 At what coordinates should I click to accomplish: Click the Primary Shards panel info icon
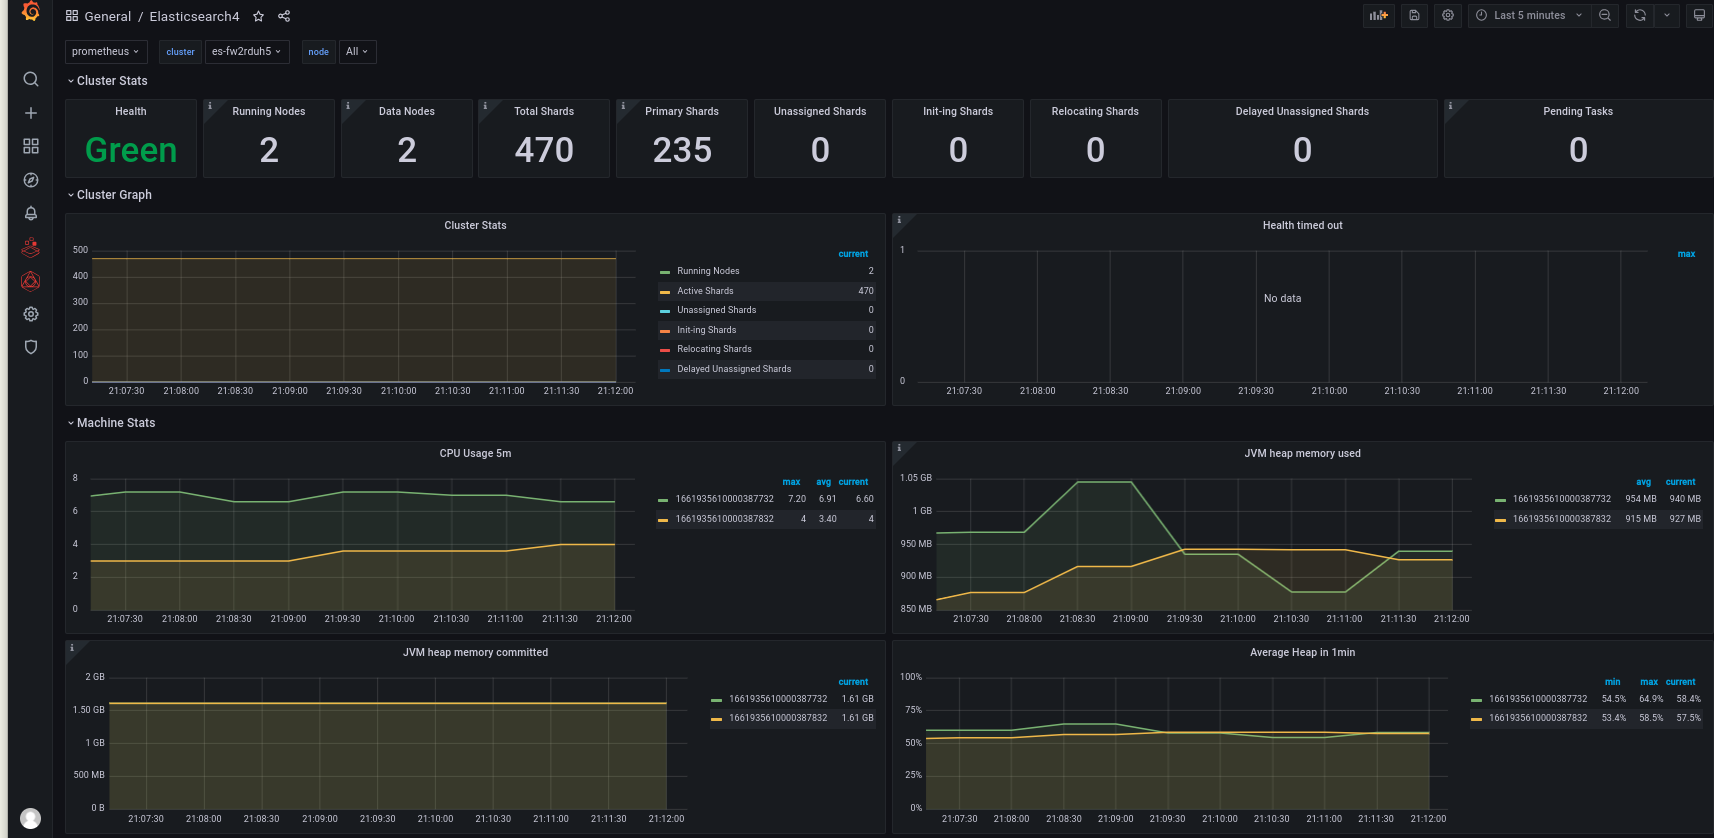(x=623, y=105)
